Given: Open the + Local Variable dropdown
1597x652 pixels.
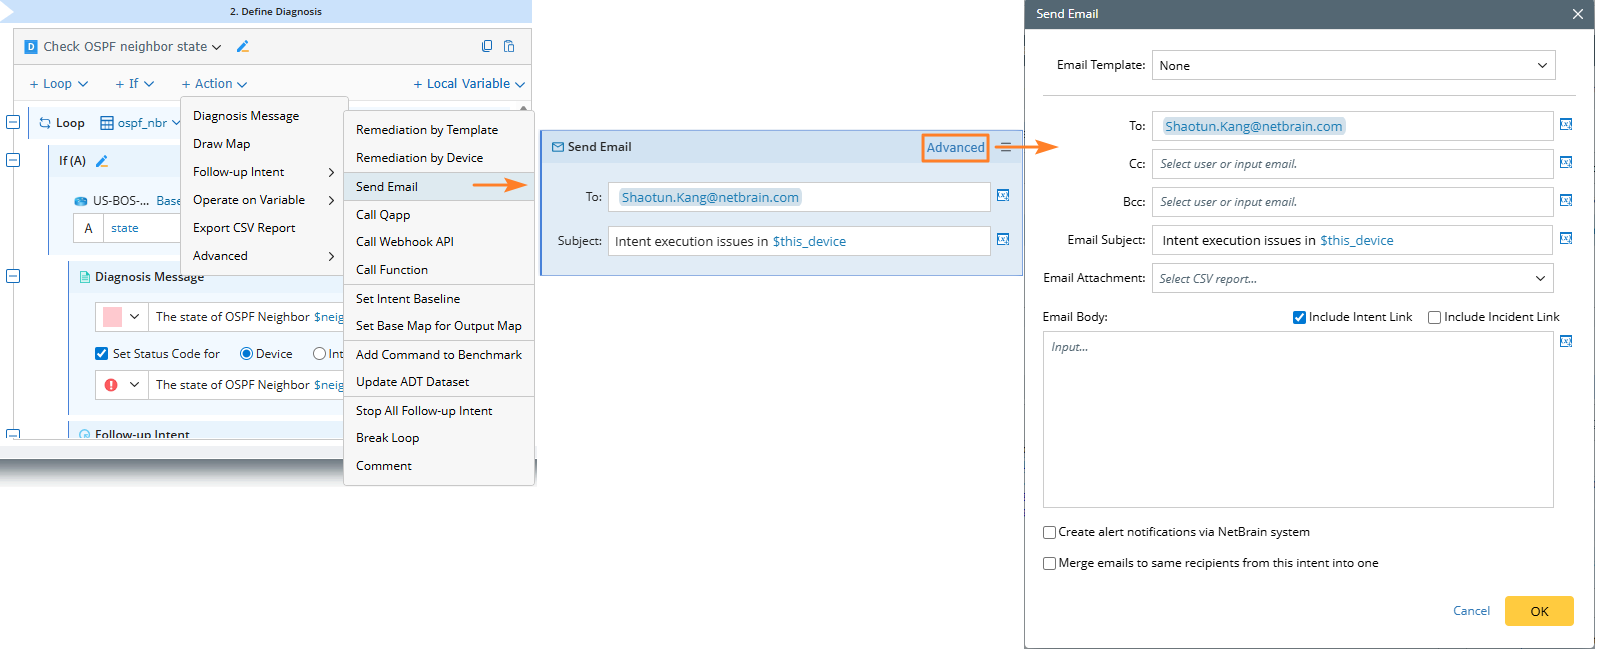Looking at the screenshot, I should tap(469, 84).
